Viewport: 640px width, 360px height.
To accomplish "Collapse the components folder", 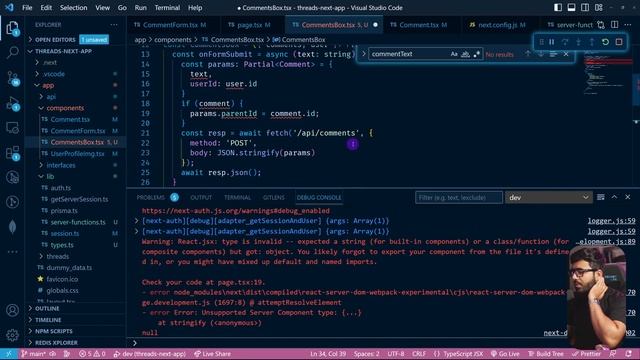I will coord(64,108).
